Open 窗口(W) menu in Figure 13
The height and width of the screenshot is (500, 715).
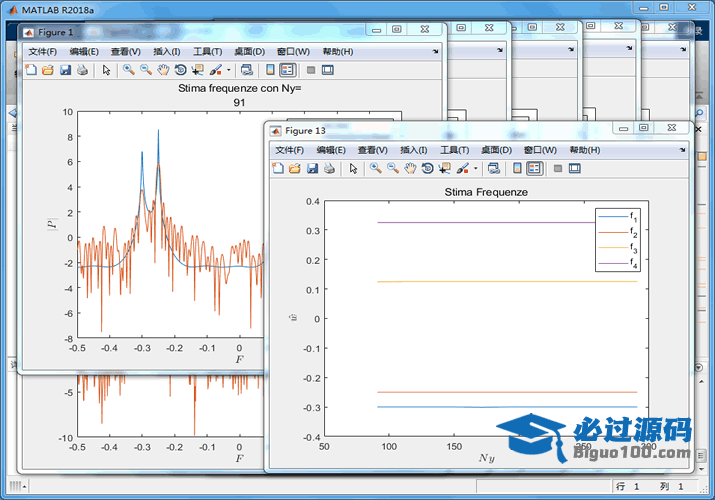point(540,150)
